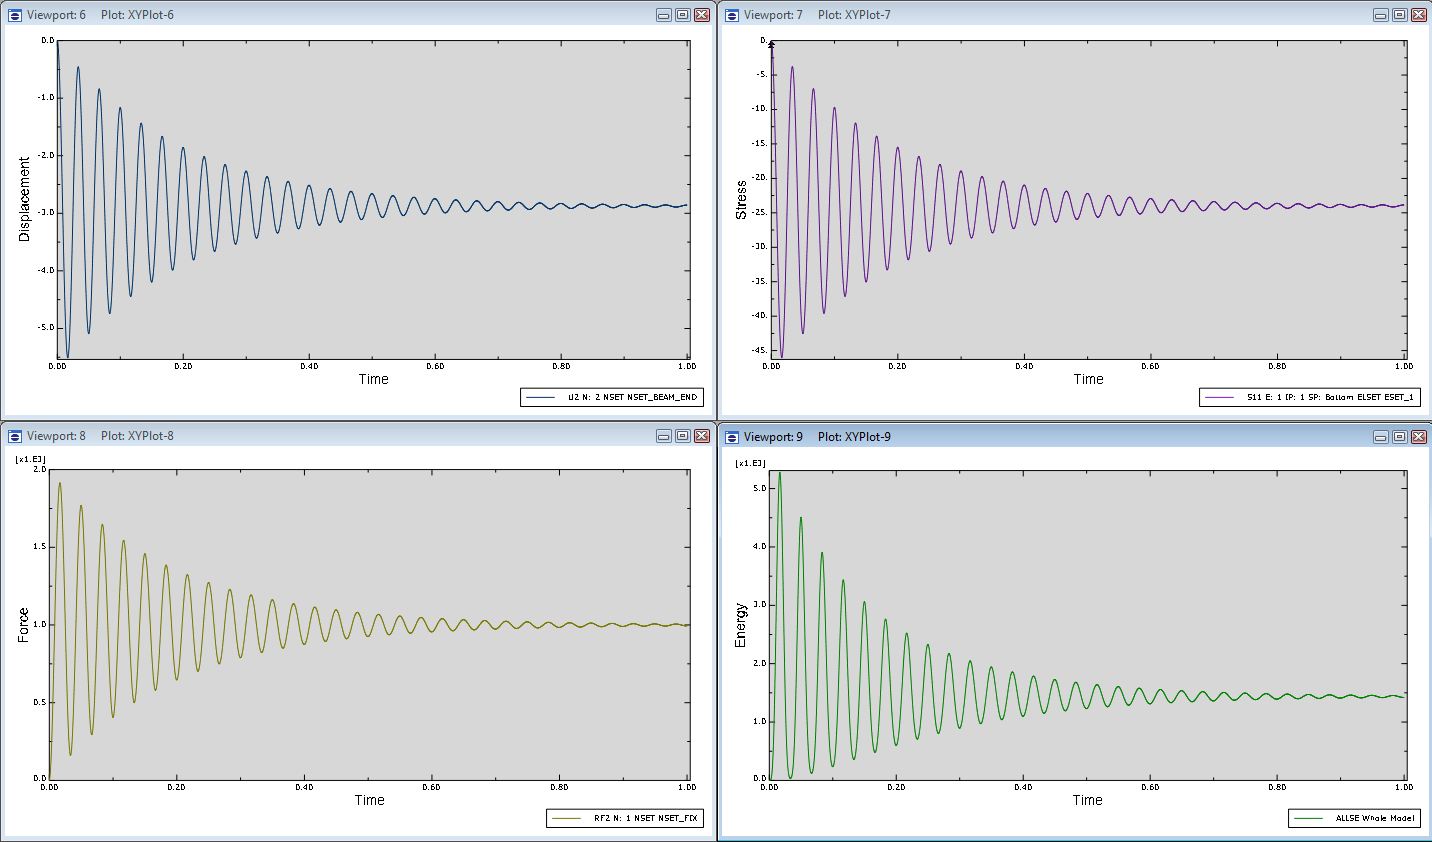Close Viewport 6 window
This screenshot has height=842, width=1432.
[701, 15]
